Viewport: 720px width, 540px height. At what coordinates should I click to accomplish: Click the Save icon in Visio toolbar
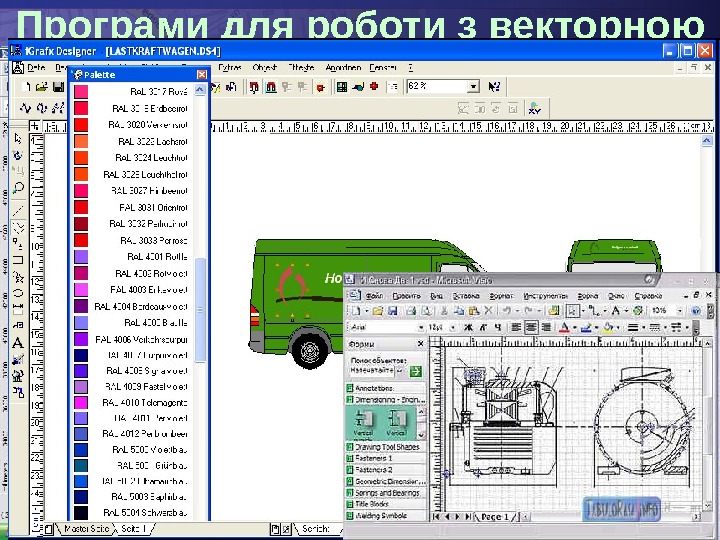[x=393, y=311]
